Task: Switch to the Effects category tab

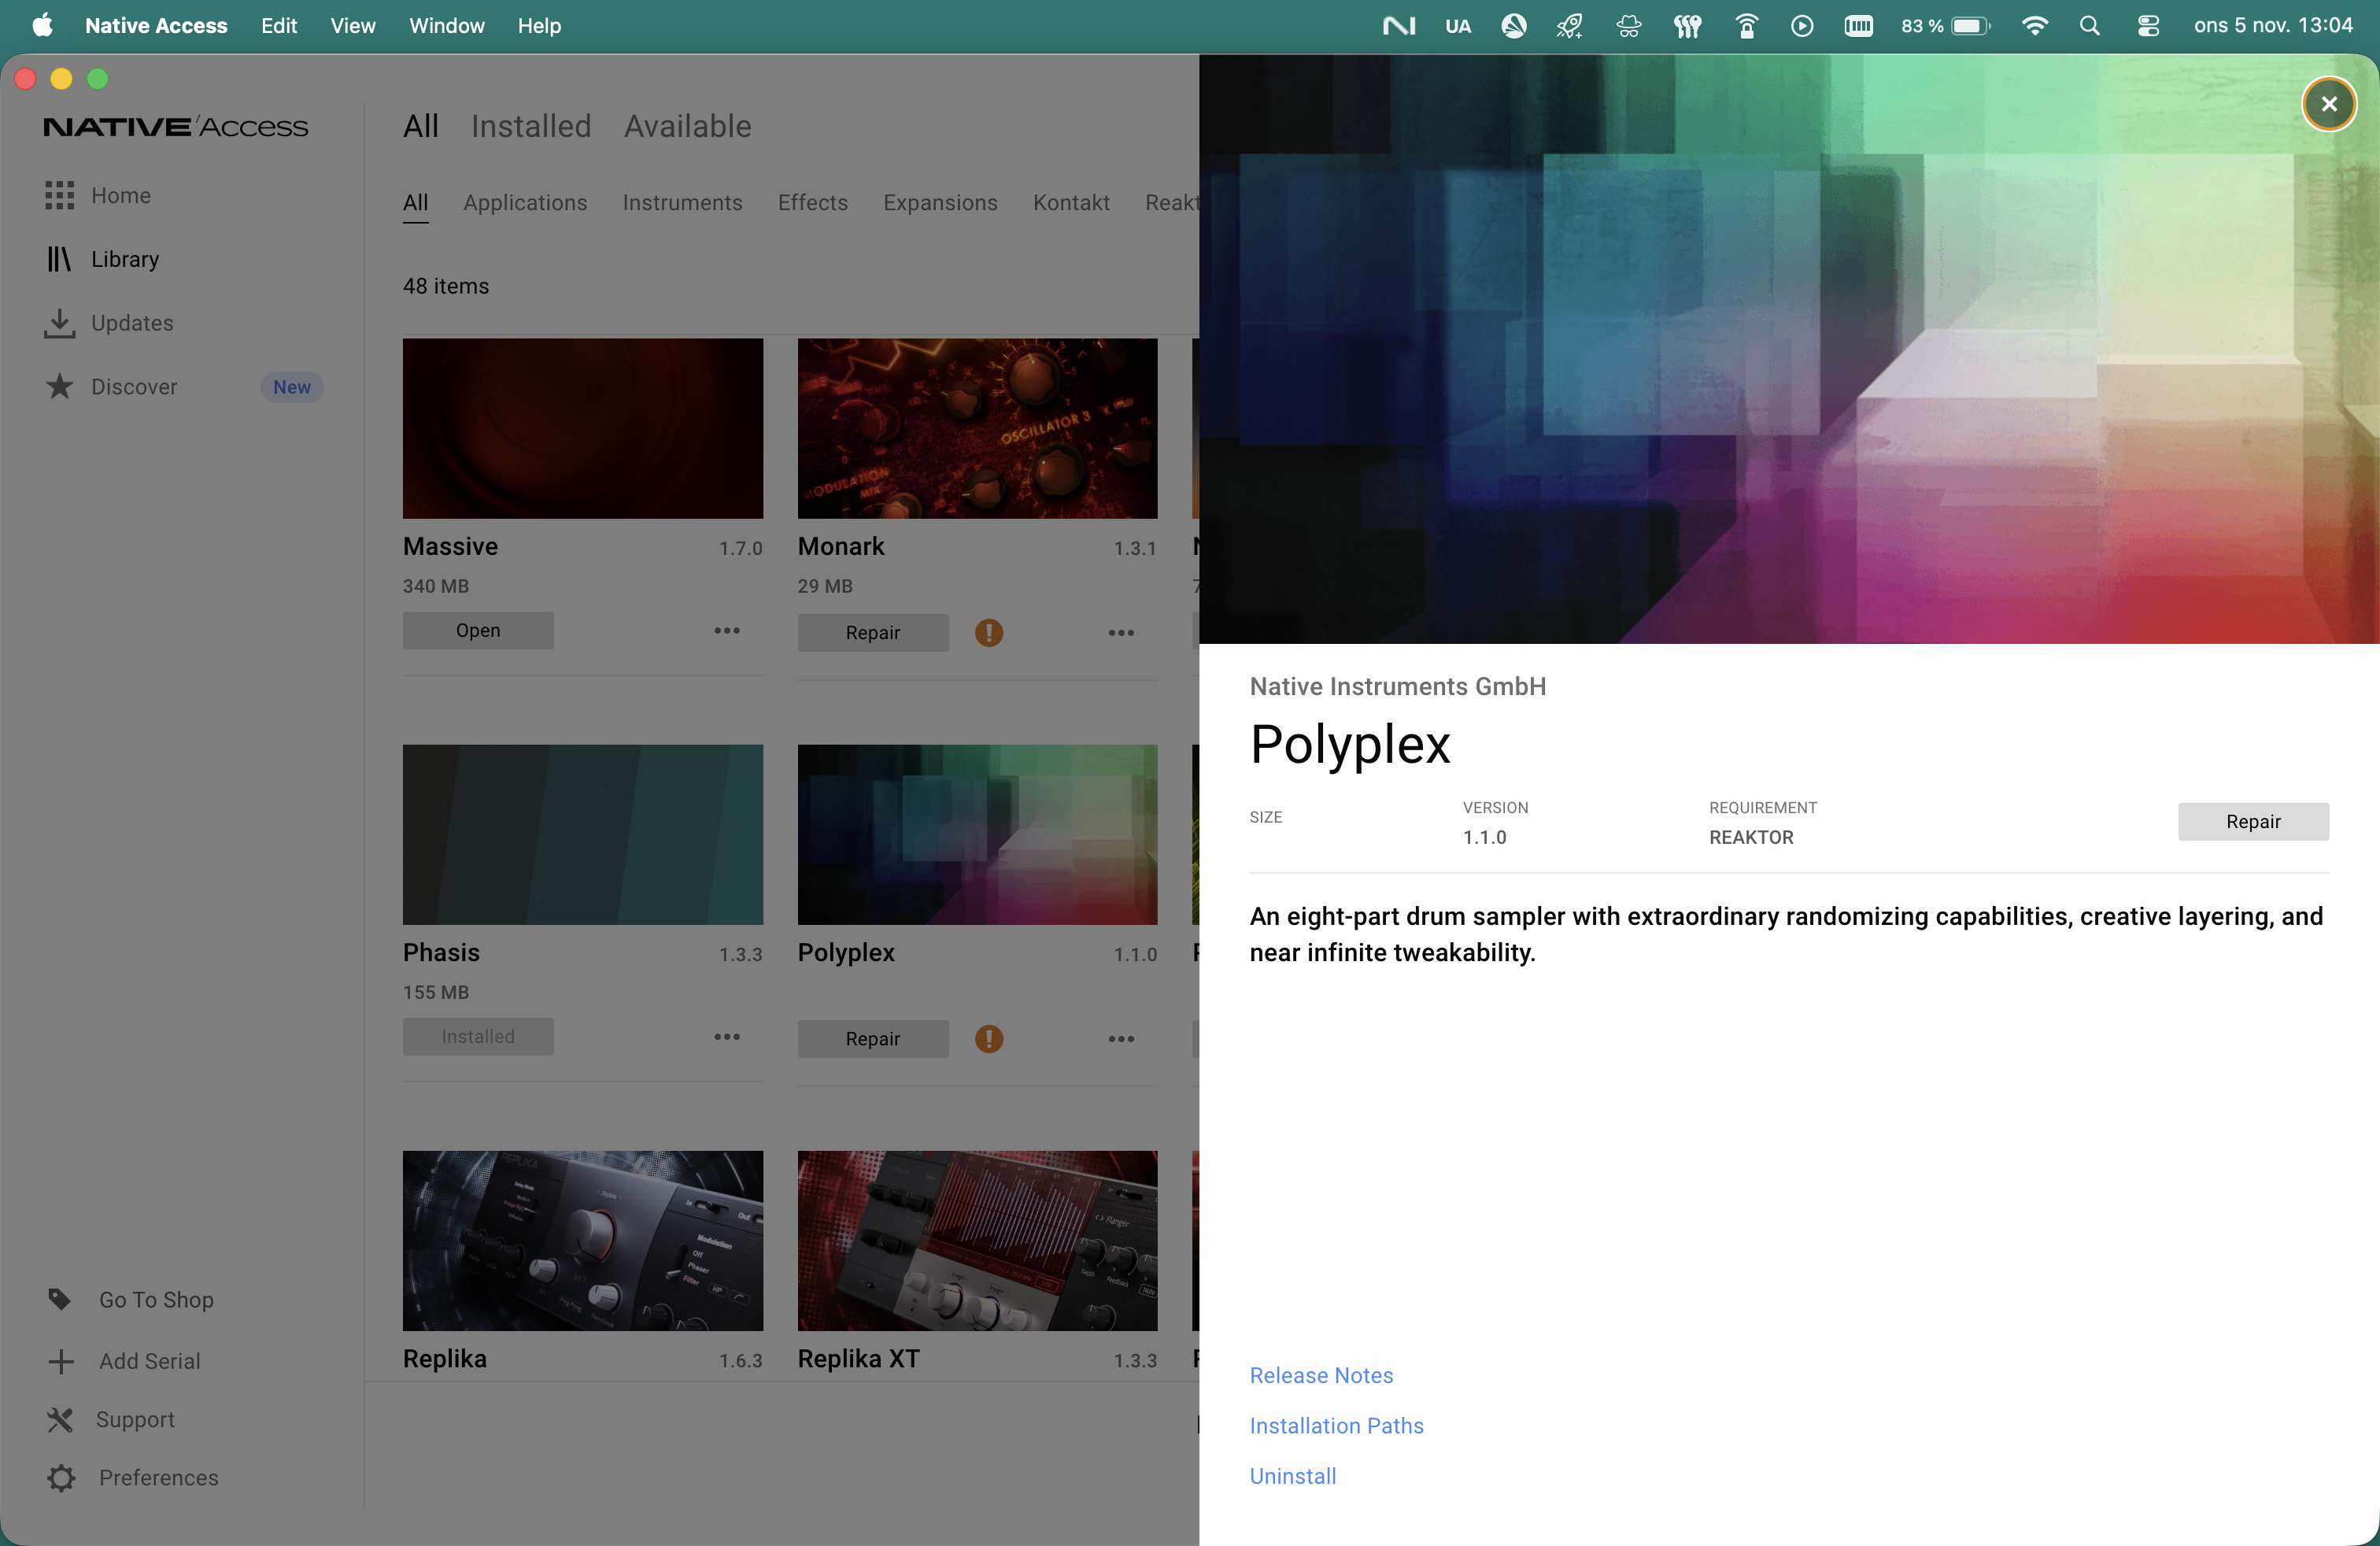Action: (812, 202)
